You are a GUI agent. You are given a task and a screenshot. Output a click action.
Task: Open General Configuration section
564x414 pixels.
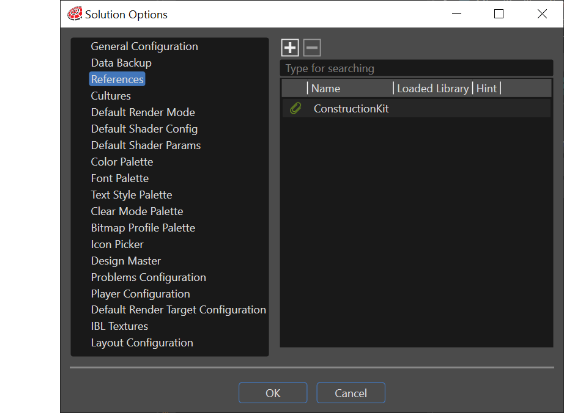(x=144, y=46)
